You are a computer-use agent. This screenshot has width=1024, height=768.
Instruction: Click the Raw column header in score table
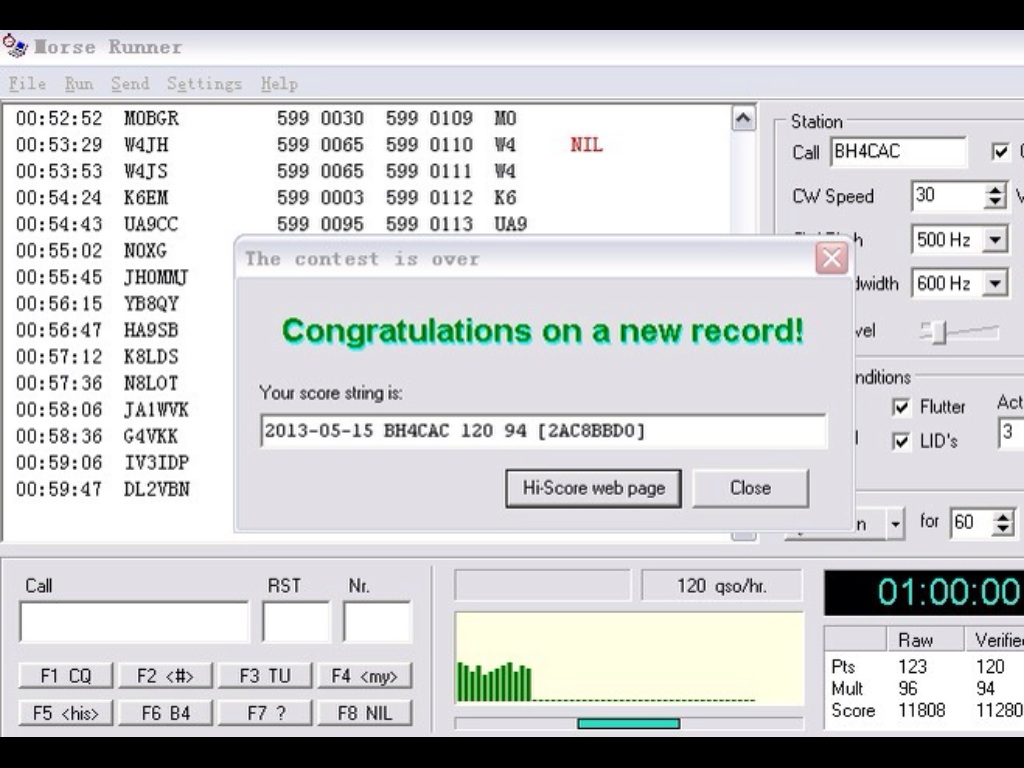click(x=925, y=639)
